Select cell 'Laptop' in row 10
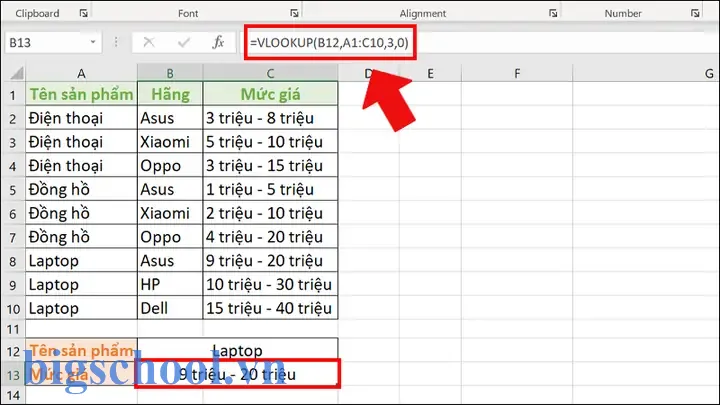Screen dimensions: 720x405 pyautogui.click(x=81, y=308)
